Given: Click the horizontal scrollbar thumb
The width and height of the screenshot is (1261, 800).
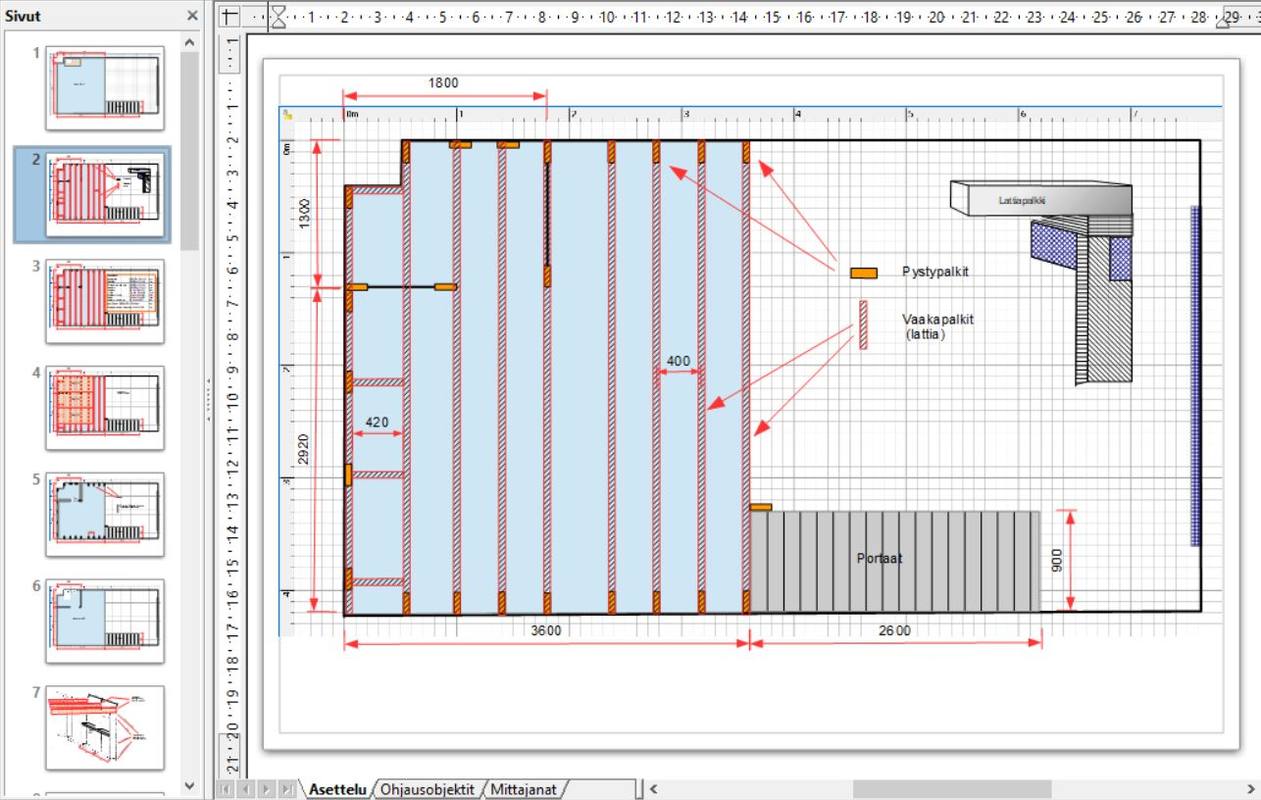Looking at the screenshot, I should coord(950,789).
